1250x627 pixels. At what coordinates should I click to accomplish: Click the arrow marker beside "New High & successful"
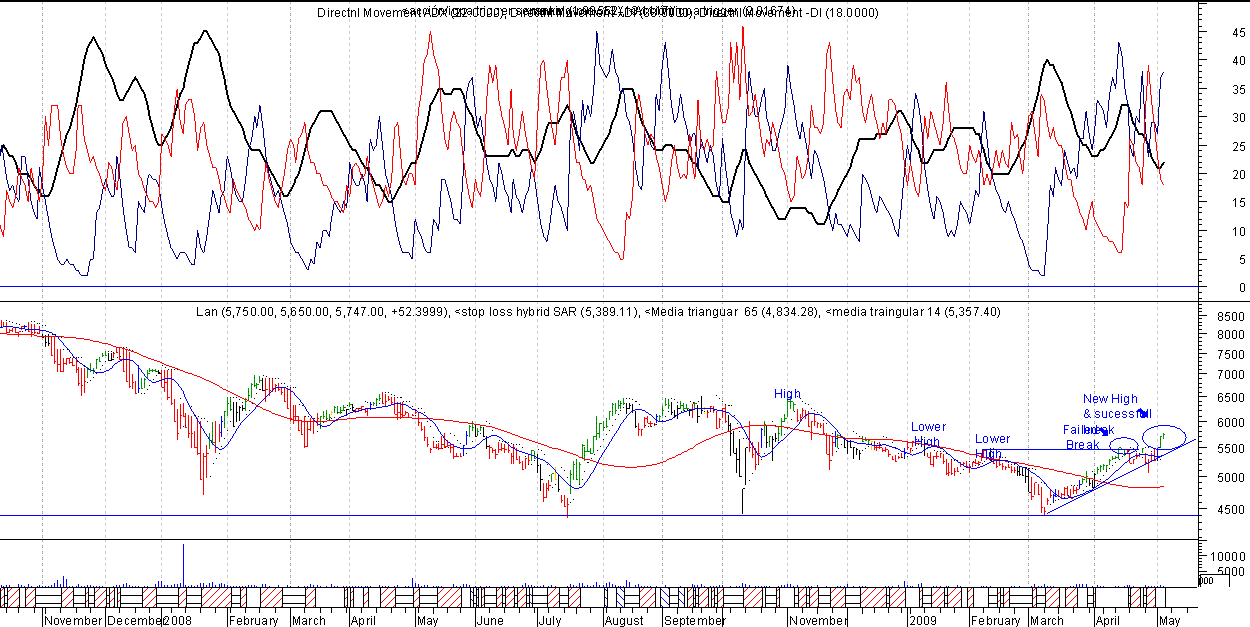[1144, 413]
